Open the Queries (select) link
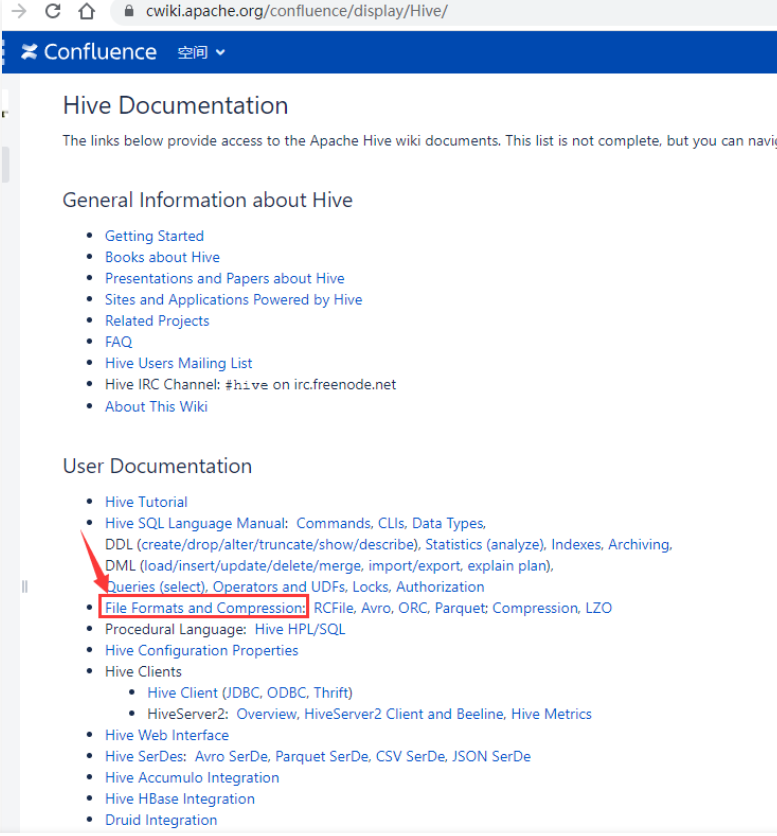This screenshot has height=836, width=777. click(x=156, y=587)
